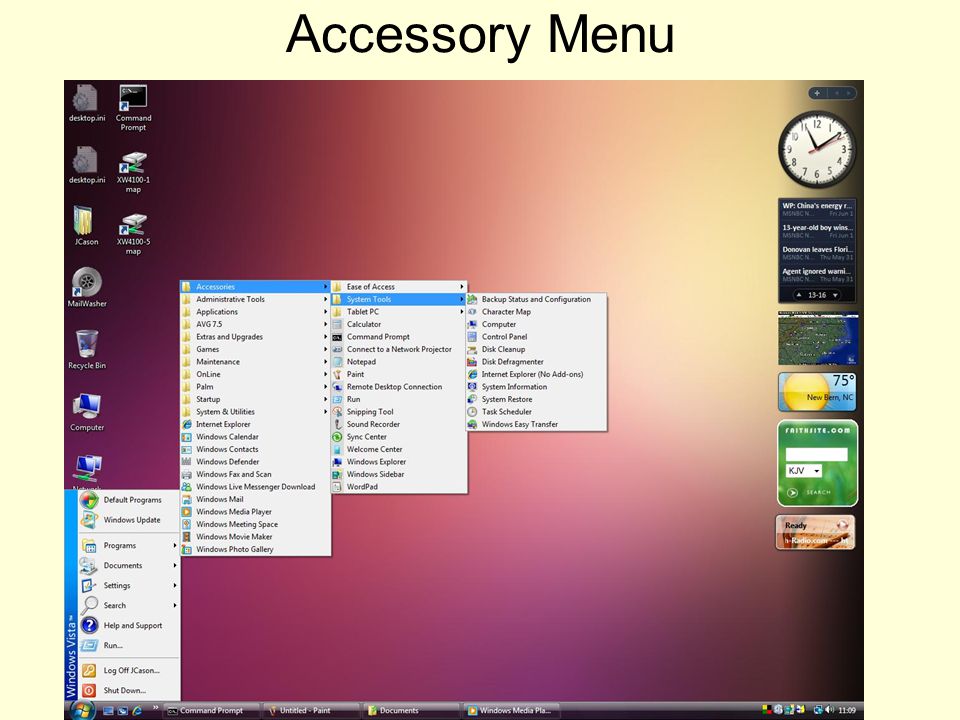Viewport: 960px width, 720px height.
Task: Switch to Untitled - Paint taskbar button
Action: coord(310,711)
